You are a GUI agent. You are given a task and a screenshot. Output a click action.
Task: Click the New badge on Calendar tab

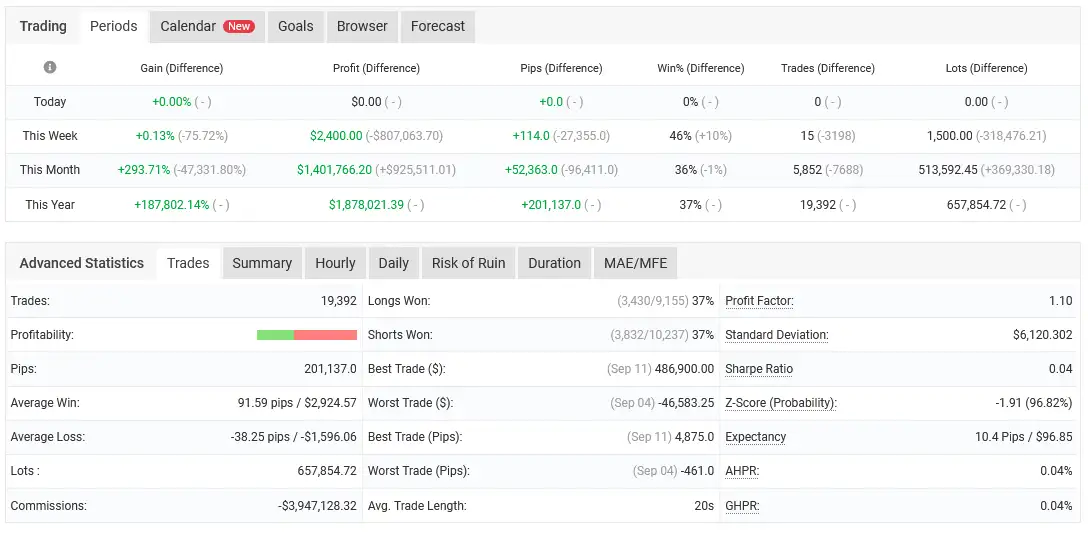pyautogui.click(x=239, y=26)
